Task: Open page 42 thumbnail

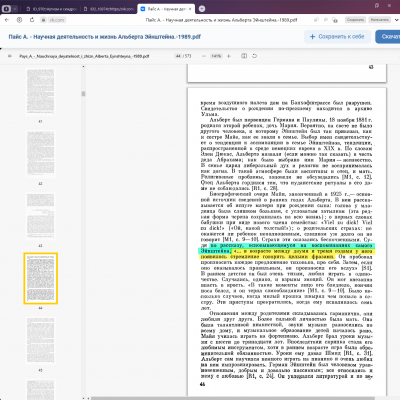Action: pos(40,154)
